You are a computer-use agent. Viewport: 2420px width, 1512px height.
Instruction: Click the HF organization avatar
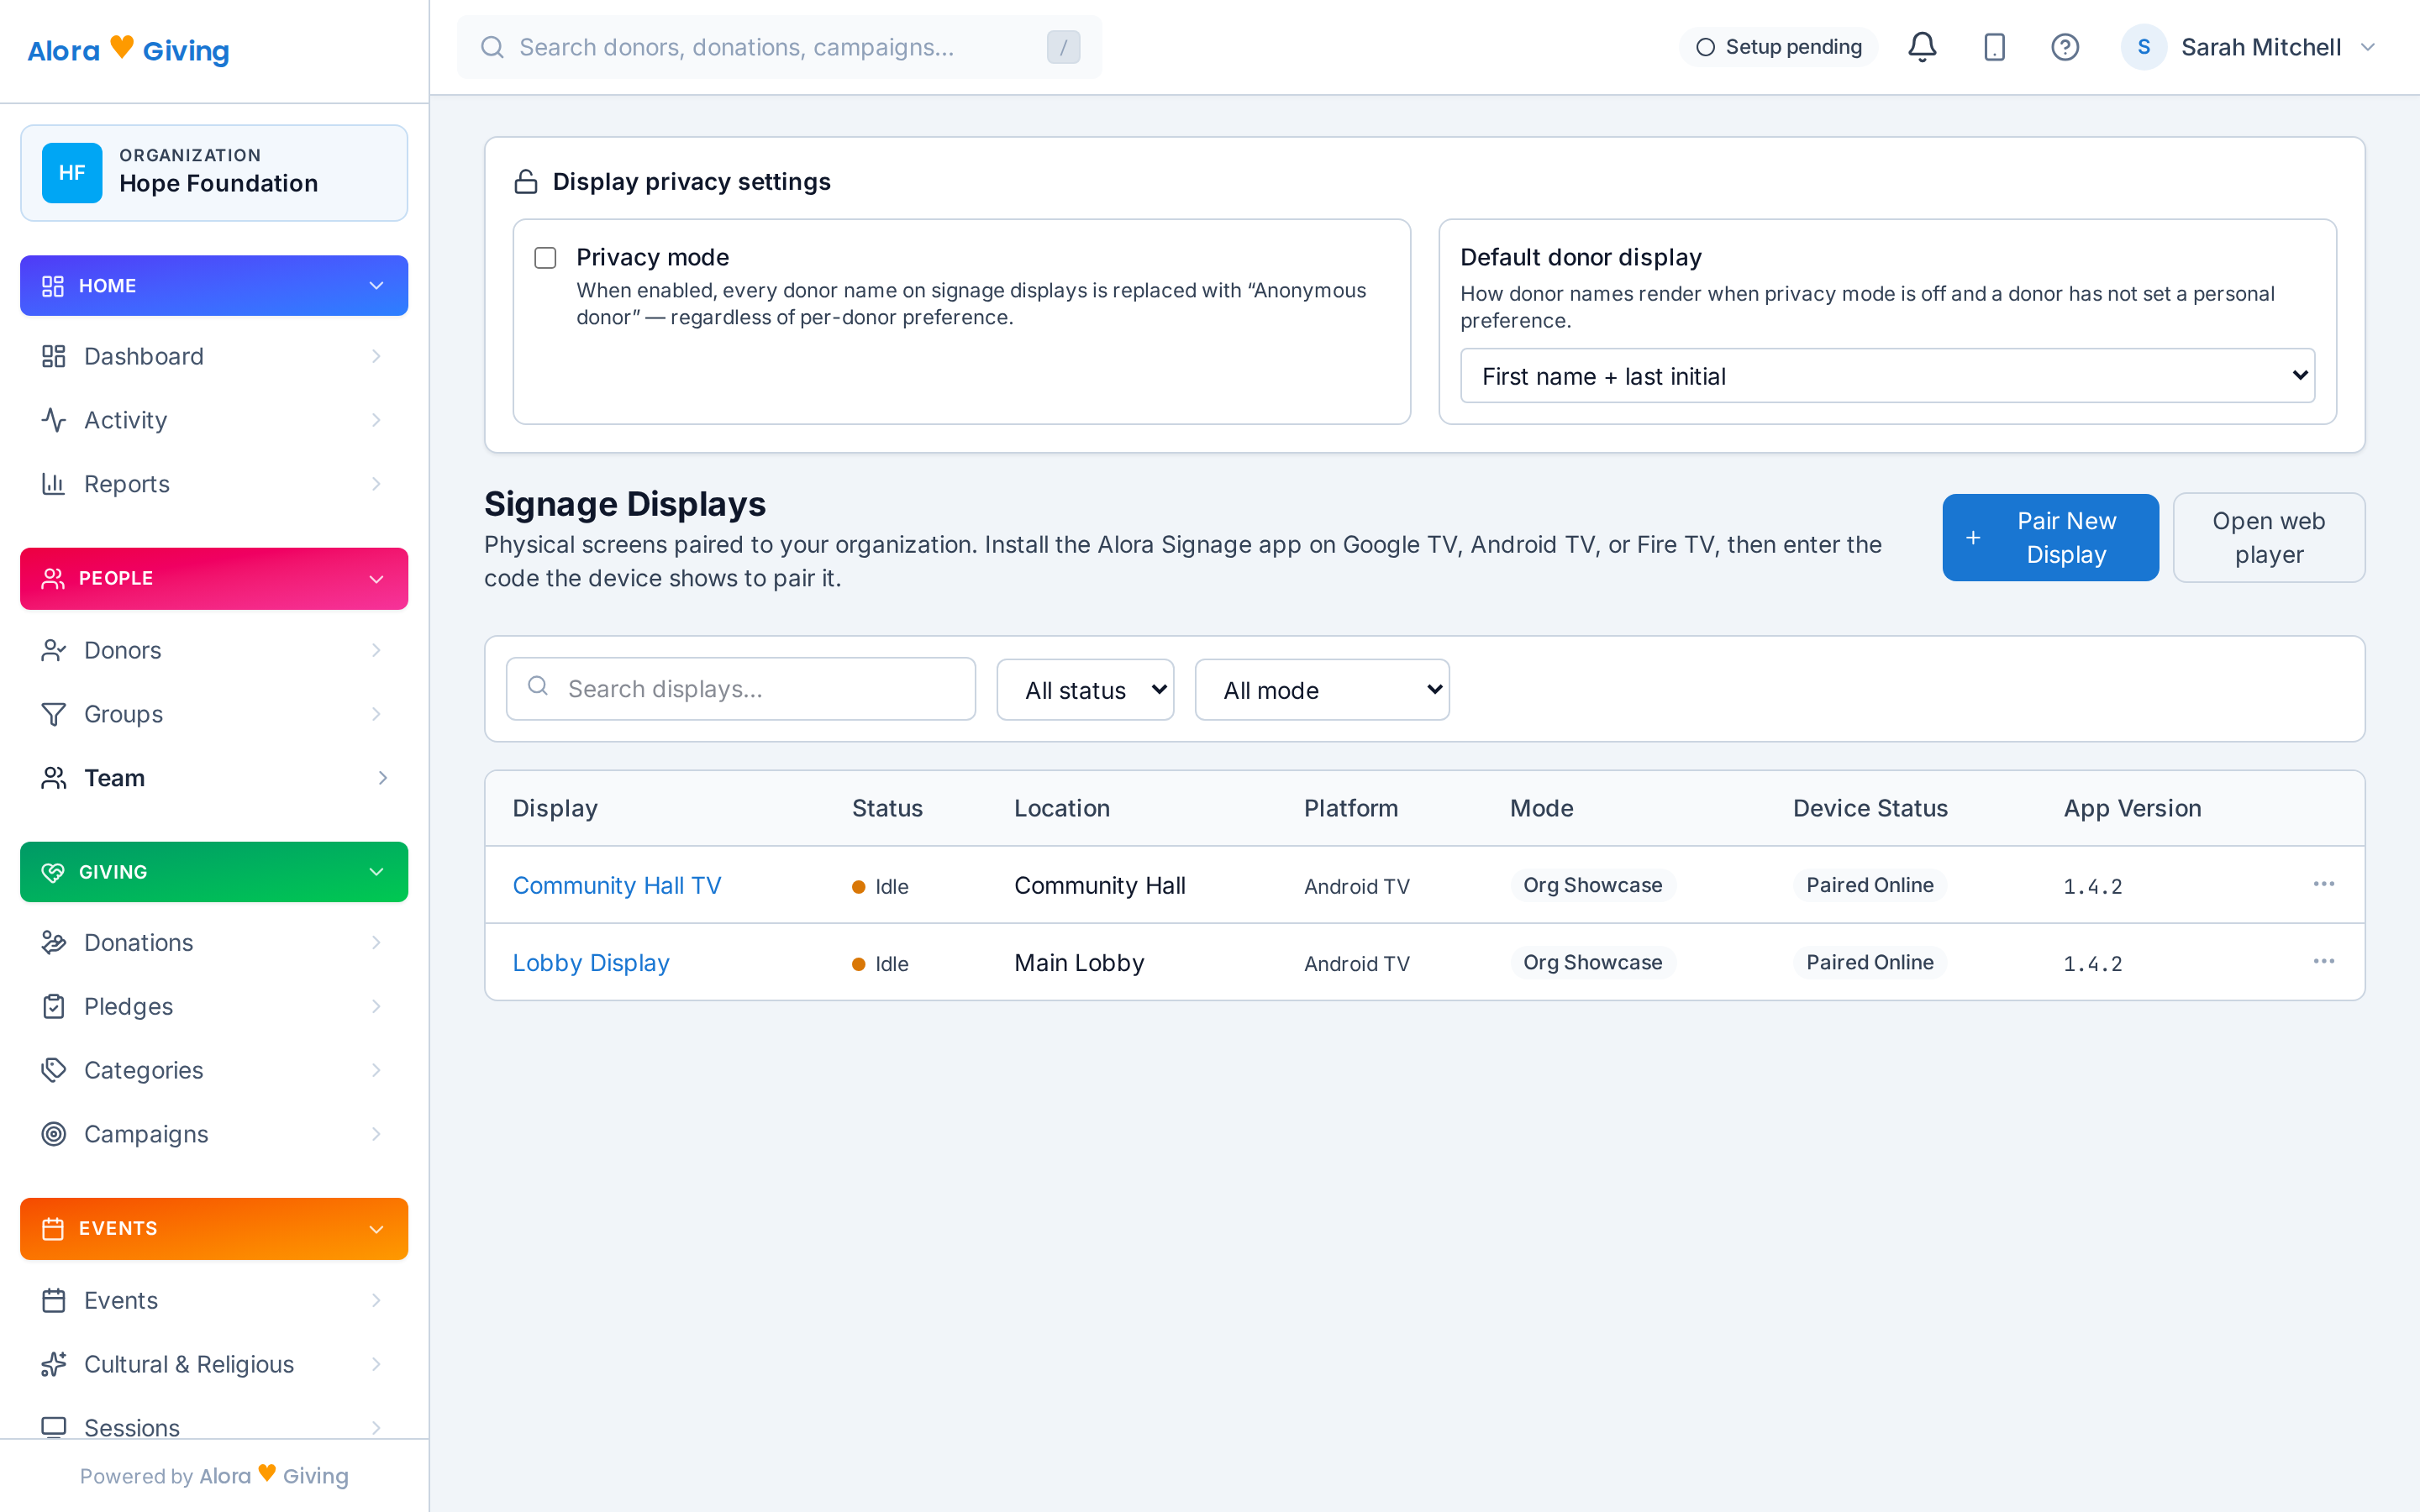point(72,173)
